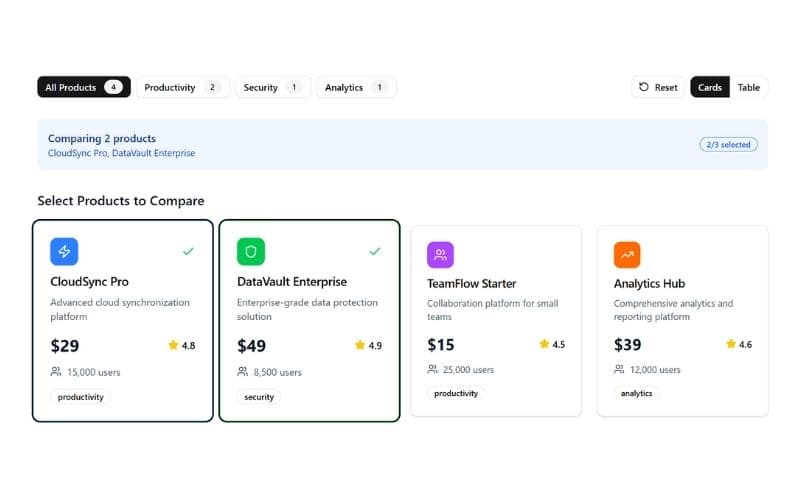The width and height of the screenshot is (800, 500).
Task: Switch to Table view
Action: (749, 88)
